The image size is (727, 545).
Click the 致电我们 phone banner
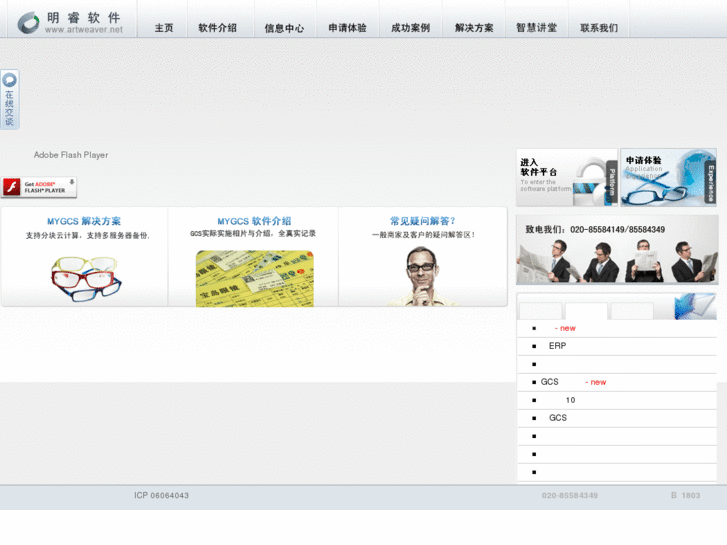[617, 250]
